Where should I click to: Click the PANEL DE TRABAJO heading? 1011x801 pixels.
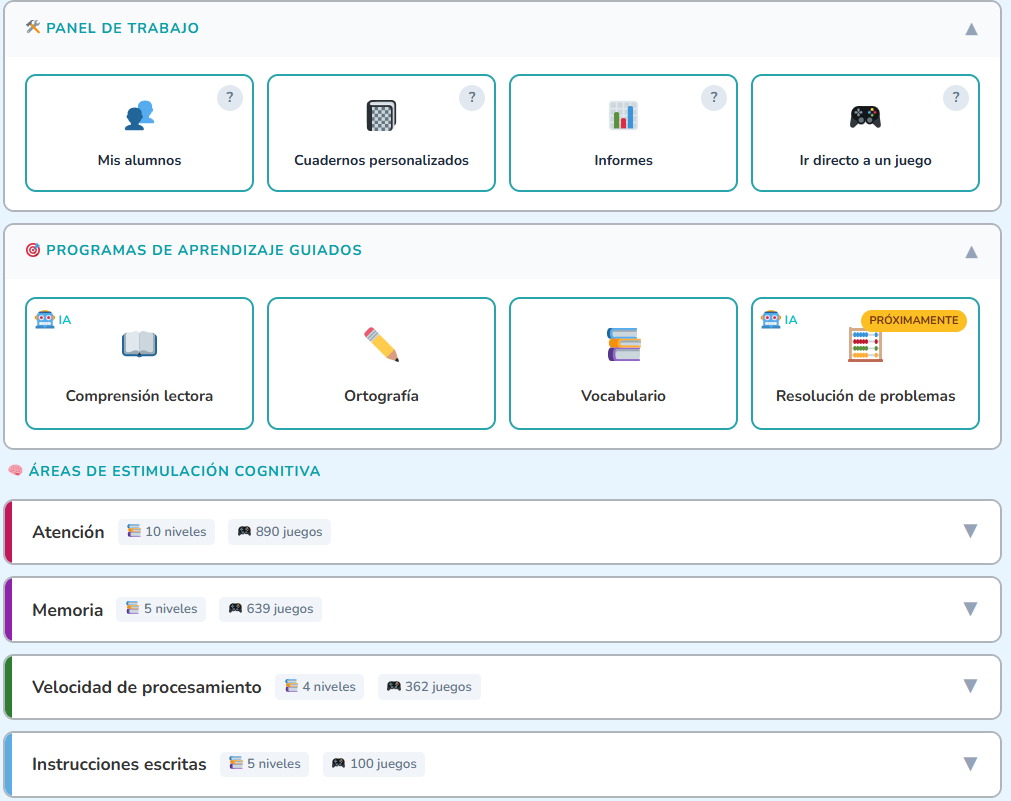pos(123,28)
